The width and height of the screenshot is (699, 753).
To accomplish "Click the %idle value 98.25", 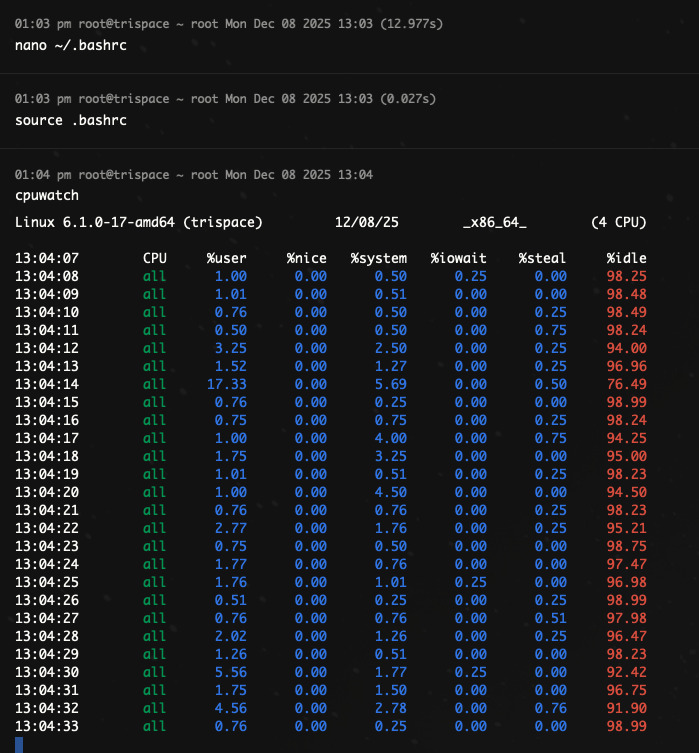I will coord(627,276).
